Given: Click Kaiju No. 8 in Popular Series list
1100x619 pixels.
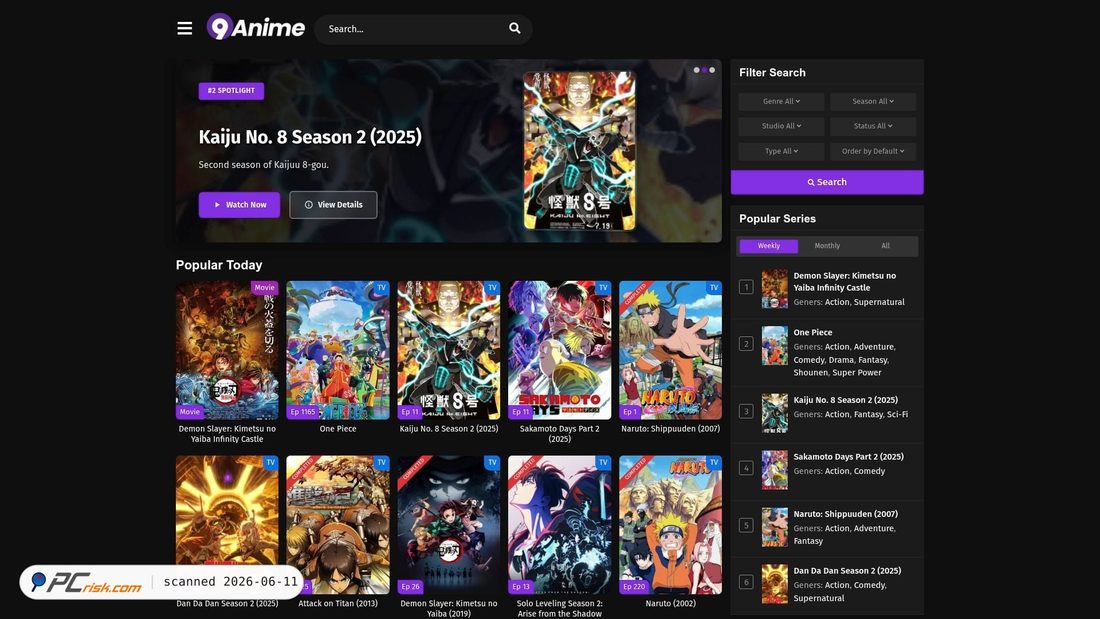Looking at the screenshot, I should [x=845, y=400].
